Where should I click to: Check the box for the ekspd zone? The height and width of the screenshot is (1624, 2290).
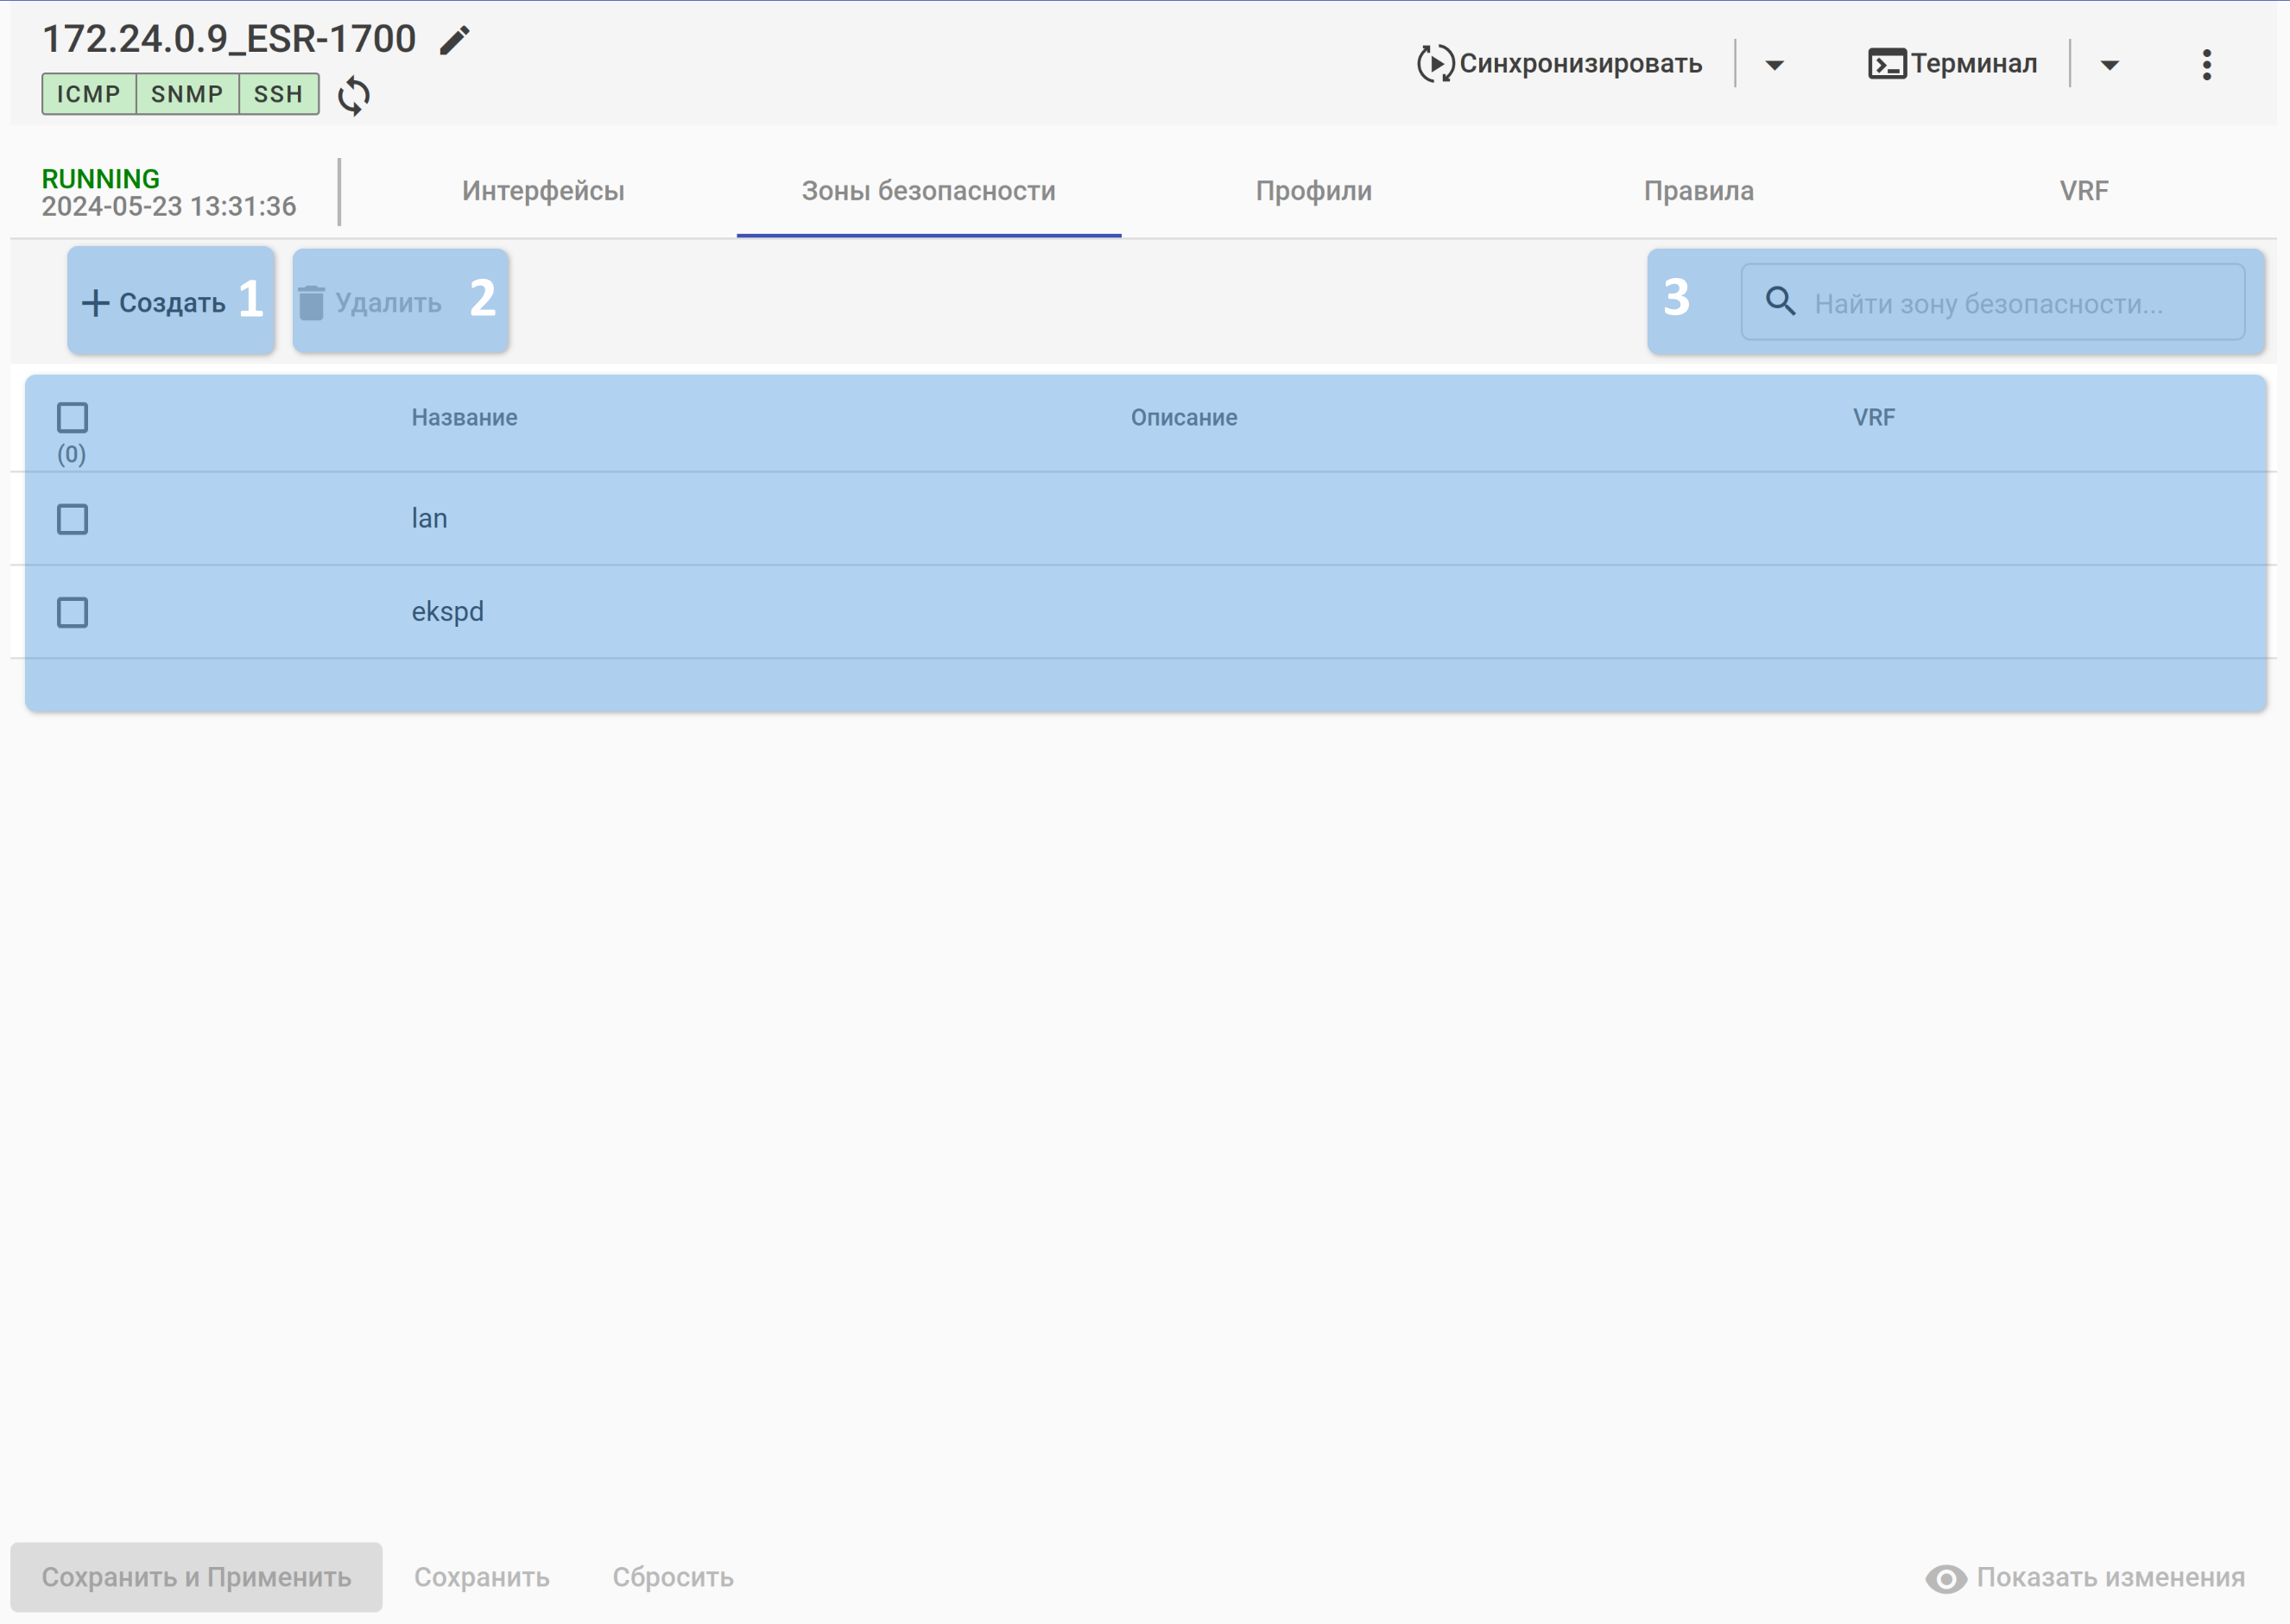point(72,612)
